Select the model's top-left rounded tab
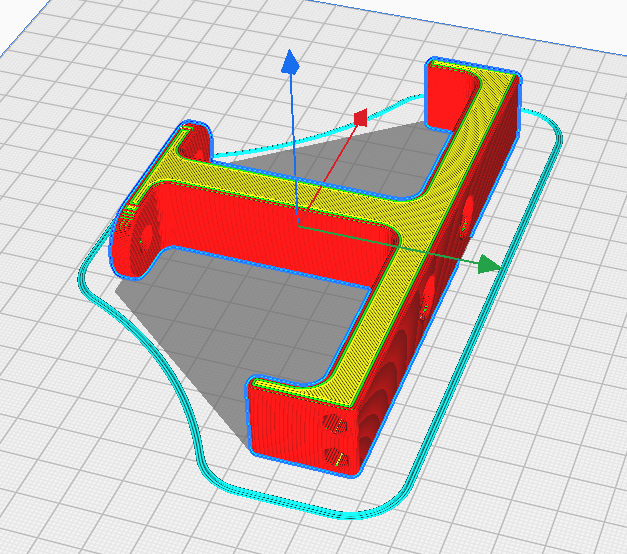 (194, 140)
